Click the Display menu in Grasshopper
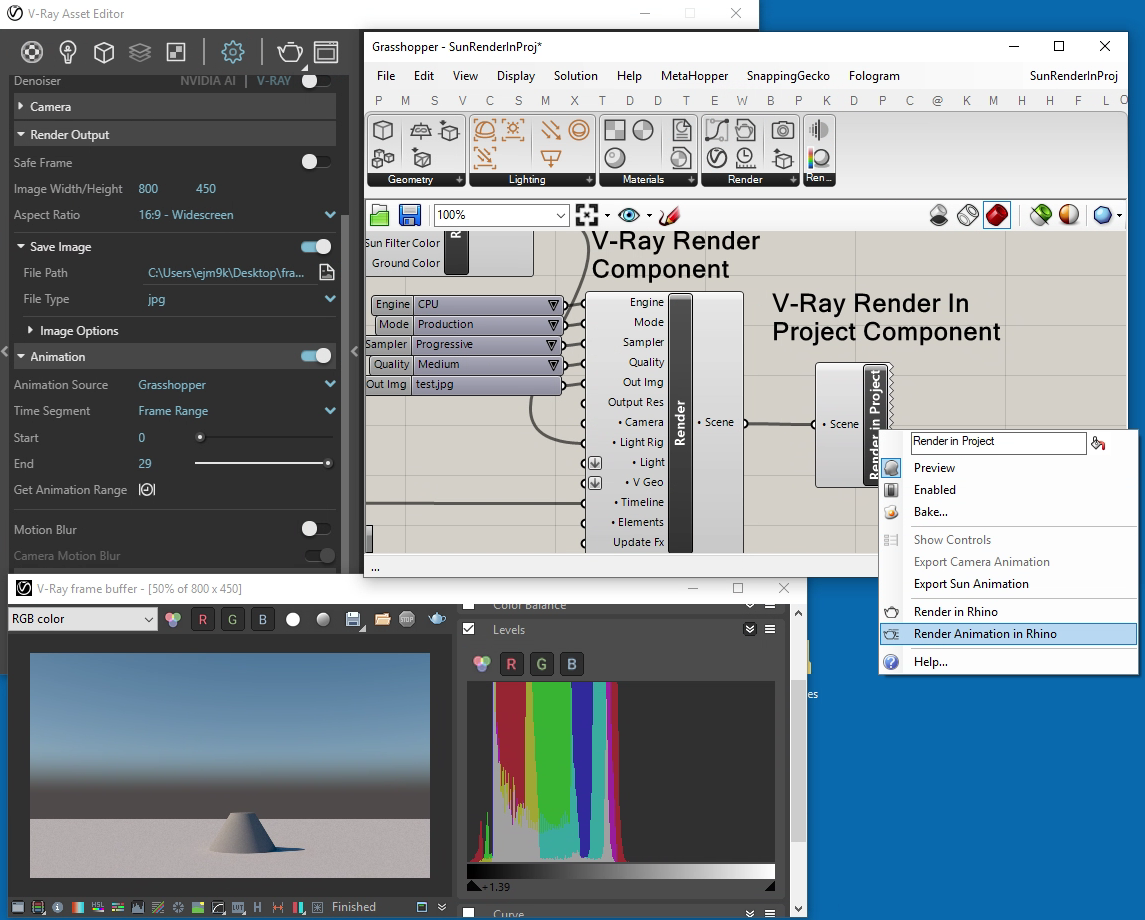The image size is (1145, 920). pos(516,76)
